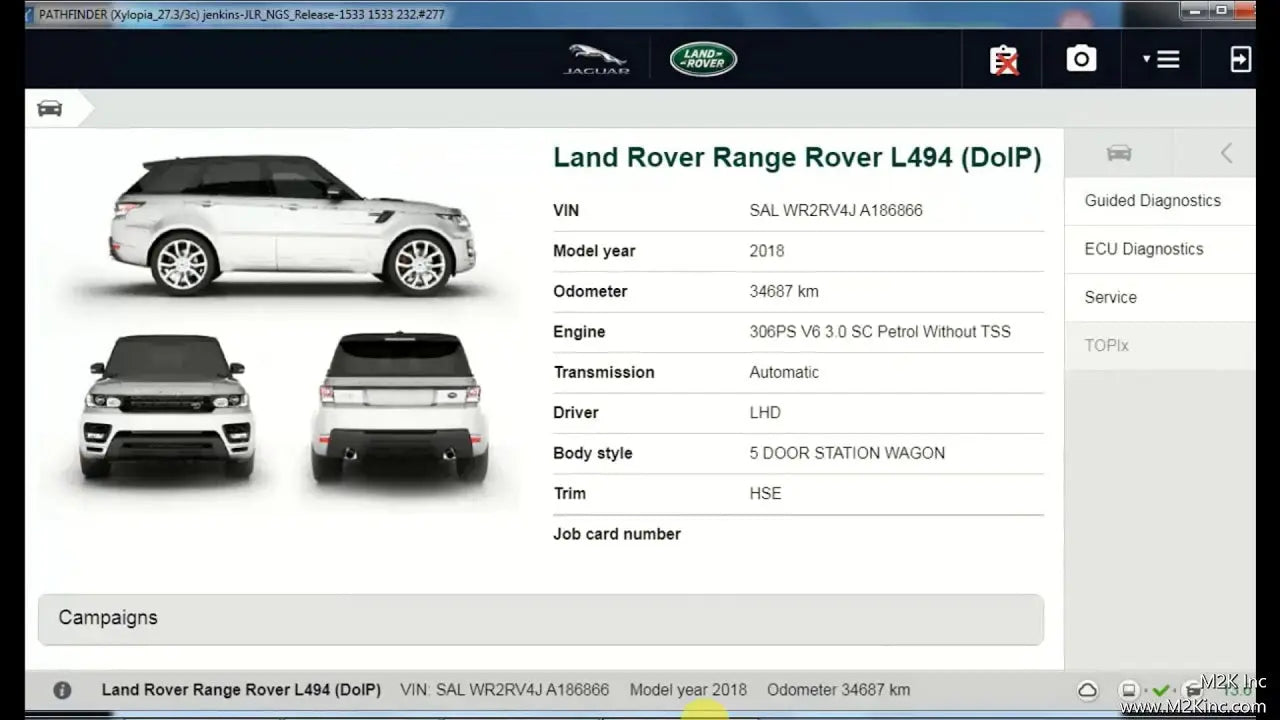Image resolution: width=1280 pixels, height=720 pixels.
Task: Exit the session using the logout icon
Action: pos(1240,59)
